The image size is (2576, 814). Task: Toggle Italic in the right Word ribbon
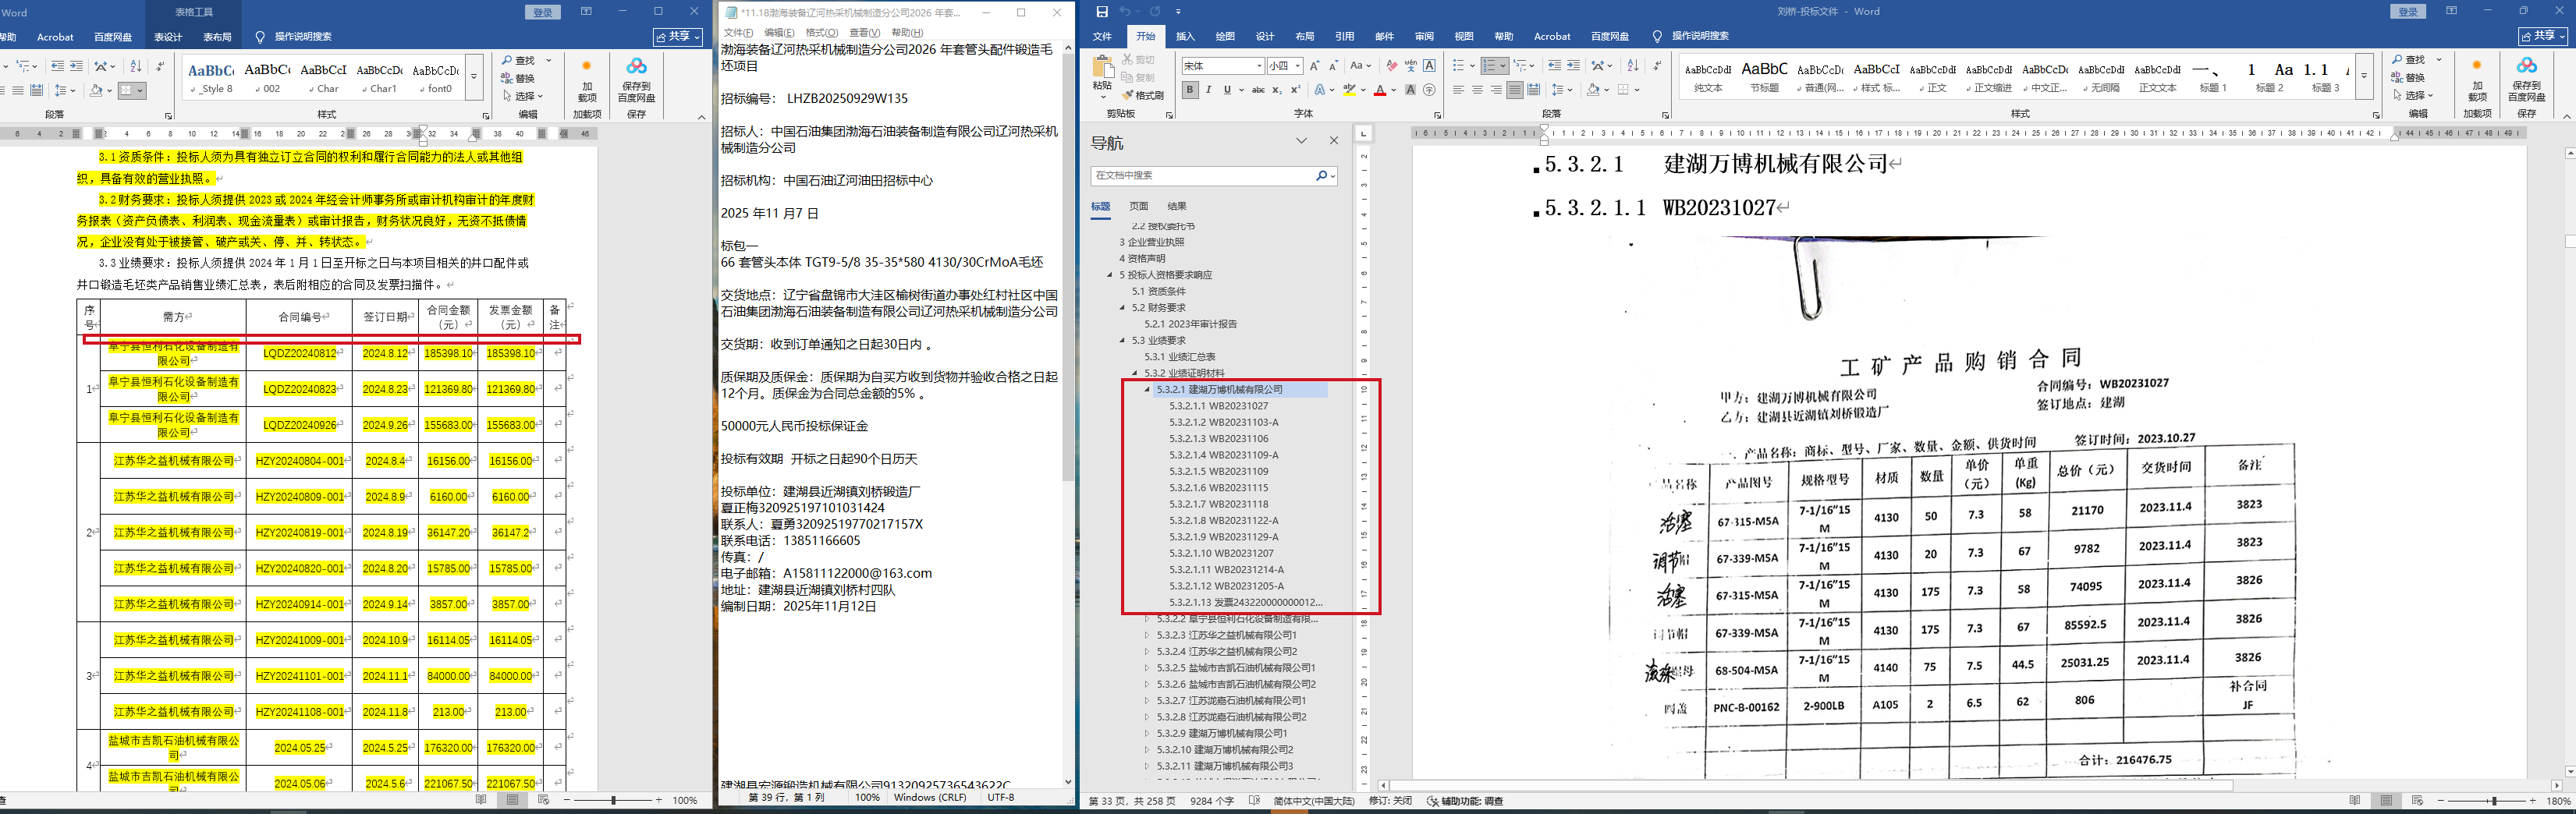point(1208,90)
